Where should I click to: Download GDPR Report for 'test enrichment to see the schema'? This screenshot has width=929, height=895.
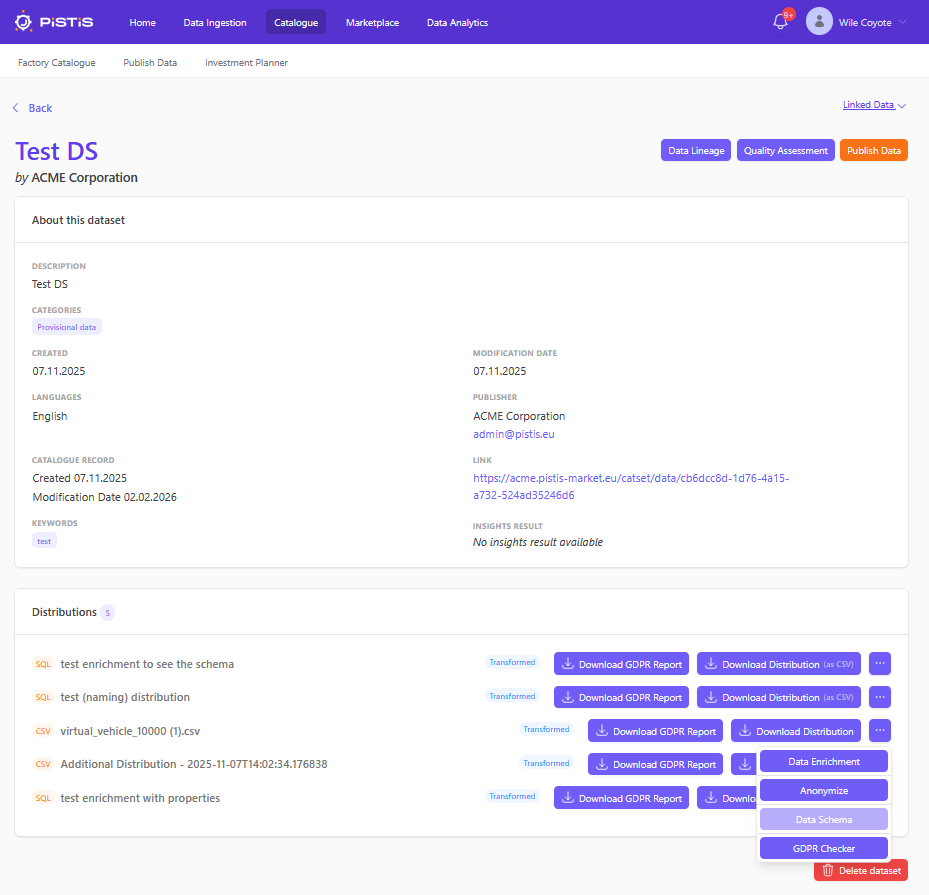click(621, 664)
